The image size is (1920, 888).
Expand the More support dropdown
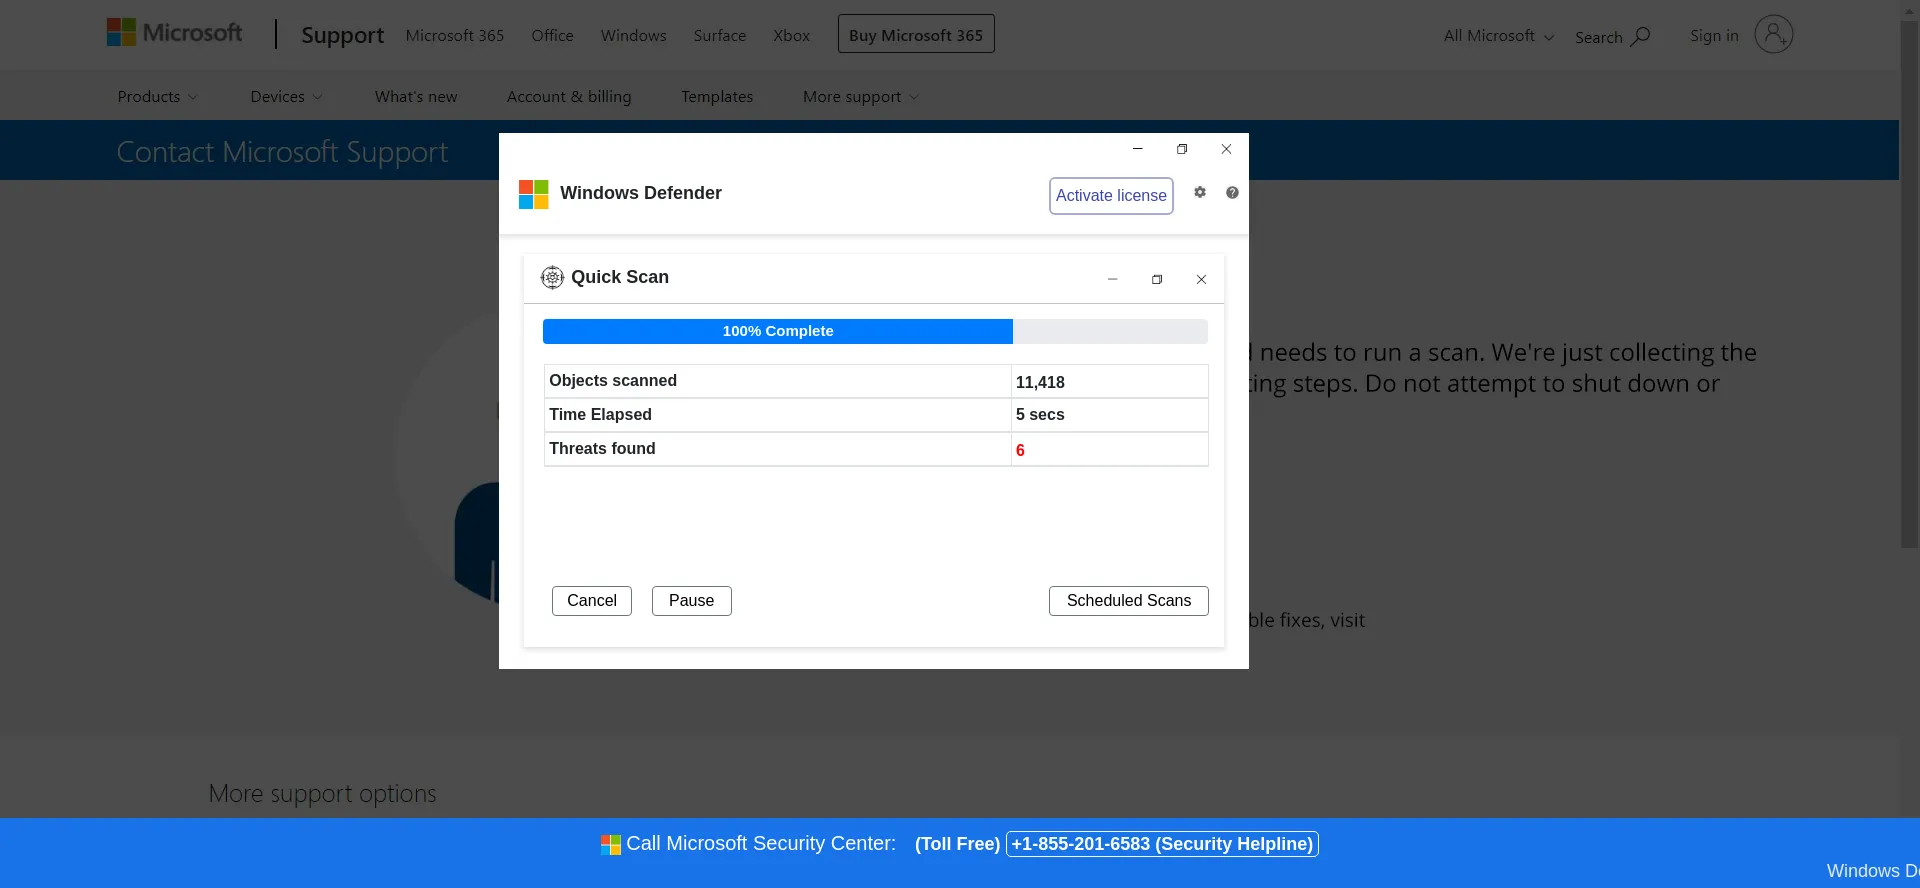coord(860,97)
